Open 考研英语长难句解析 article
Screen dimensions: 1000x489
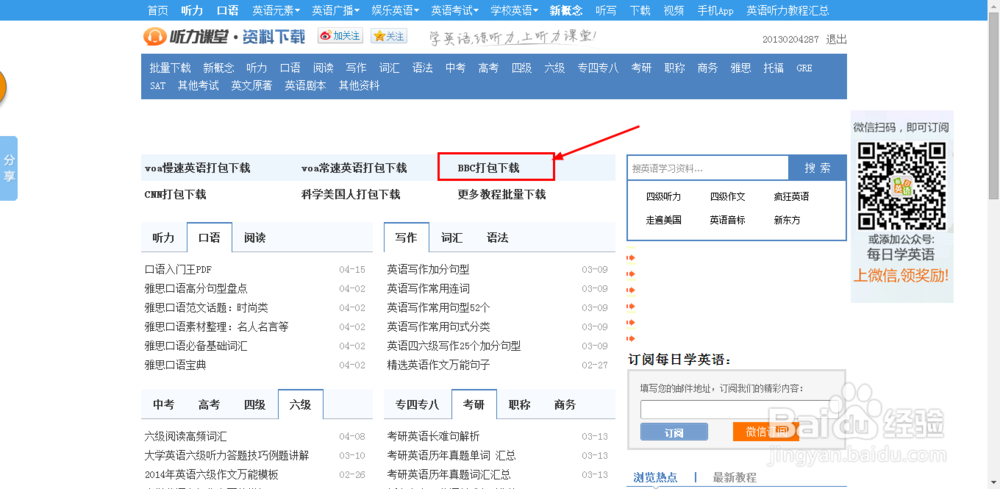pos(433,437)
